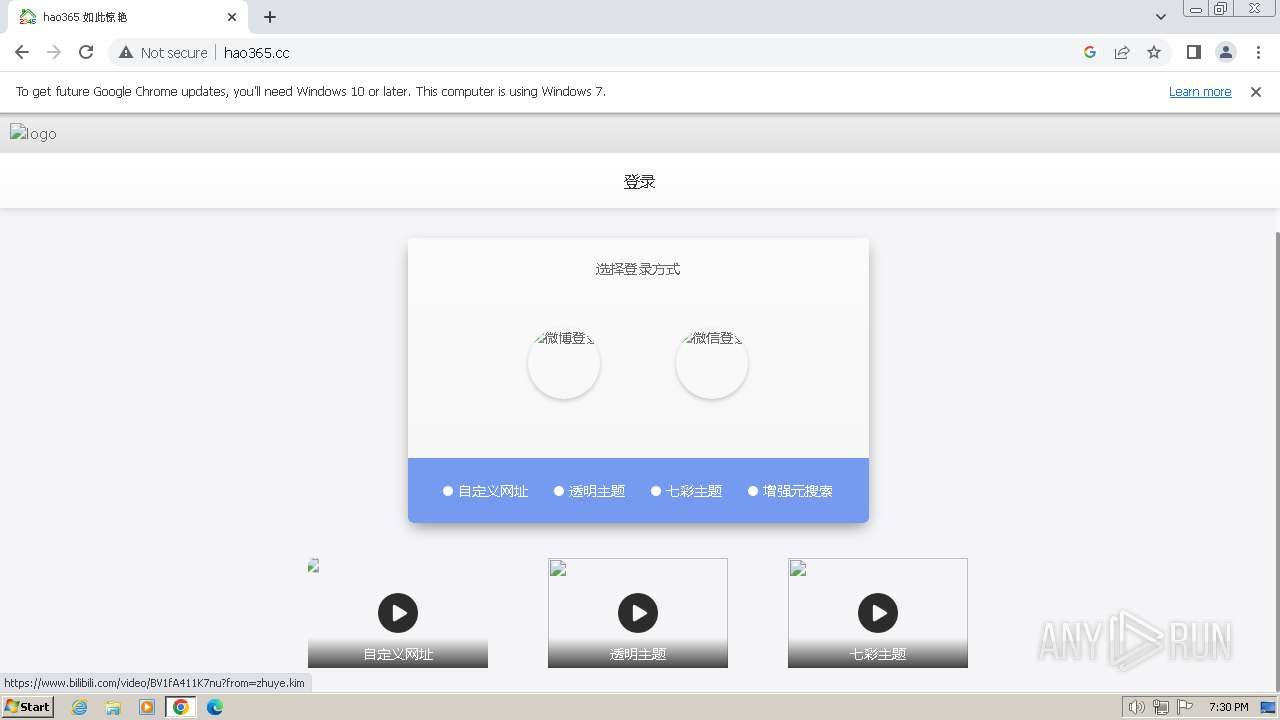The image size is (1280, 720).
Task: Open Windows Media Player taskbar icon
Action: (147, 707)
